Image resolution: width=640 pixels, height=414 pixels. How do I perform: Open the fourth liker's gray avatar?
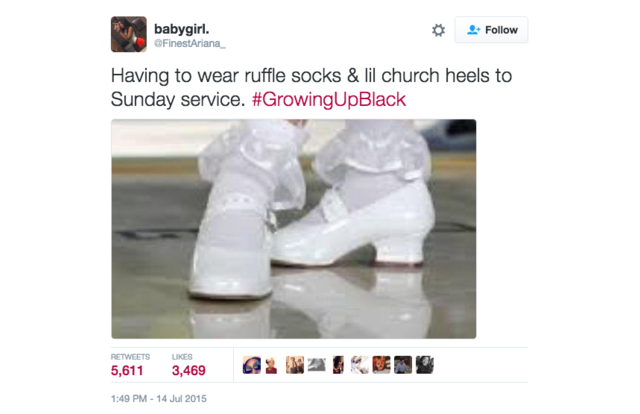click(x=317, y=365)
